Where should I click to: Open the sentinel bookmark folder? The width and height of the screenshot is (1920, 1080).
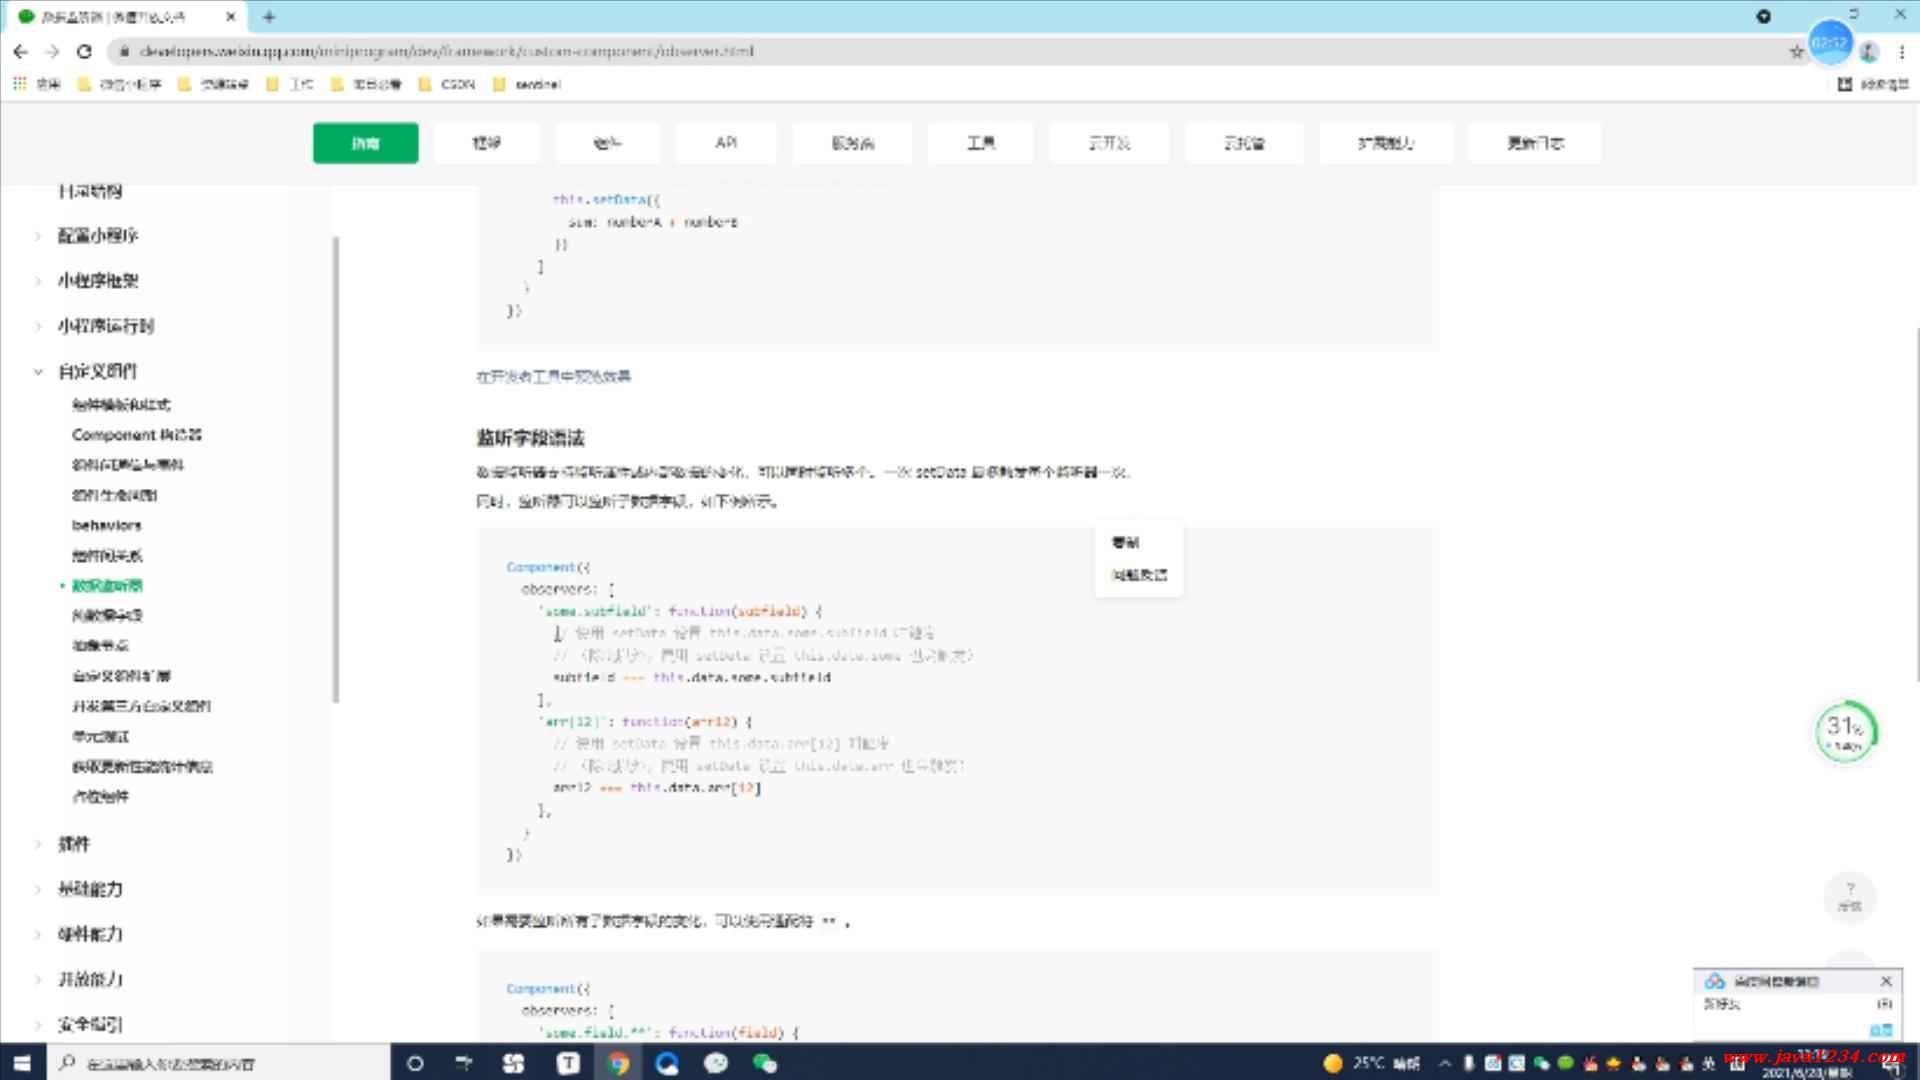(x=527, y=84)
